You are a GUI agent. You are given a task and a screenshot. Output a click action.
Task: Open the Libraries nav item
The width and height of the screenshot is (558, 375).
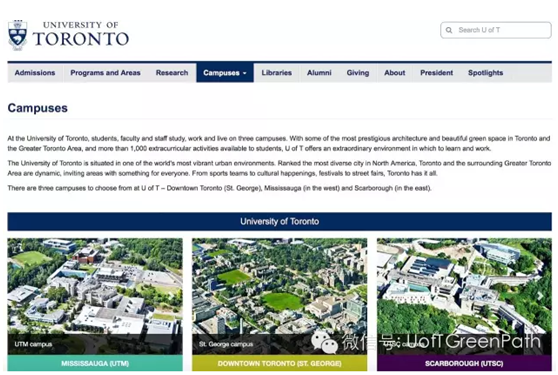pyautogui.click(x=277, y=73)
